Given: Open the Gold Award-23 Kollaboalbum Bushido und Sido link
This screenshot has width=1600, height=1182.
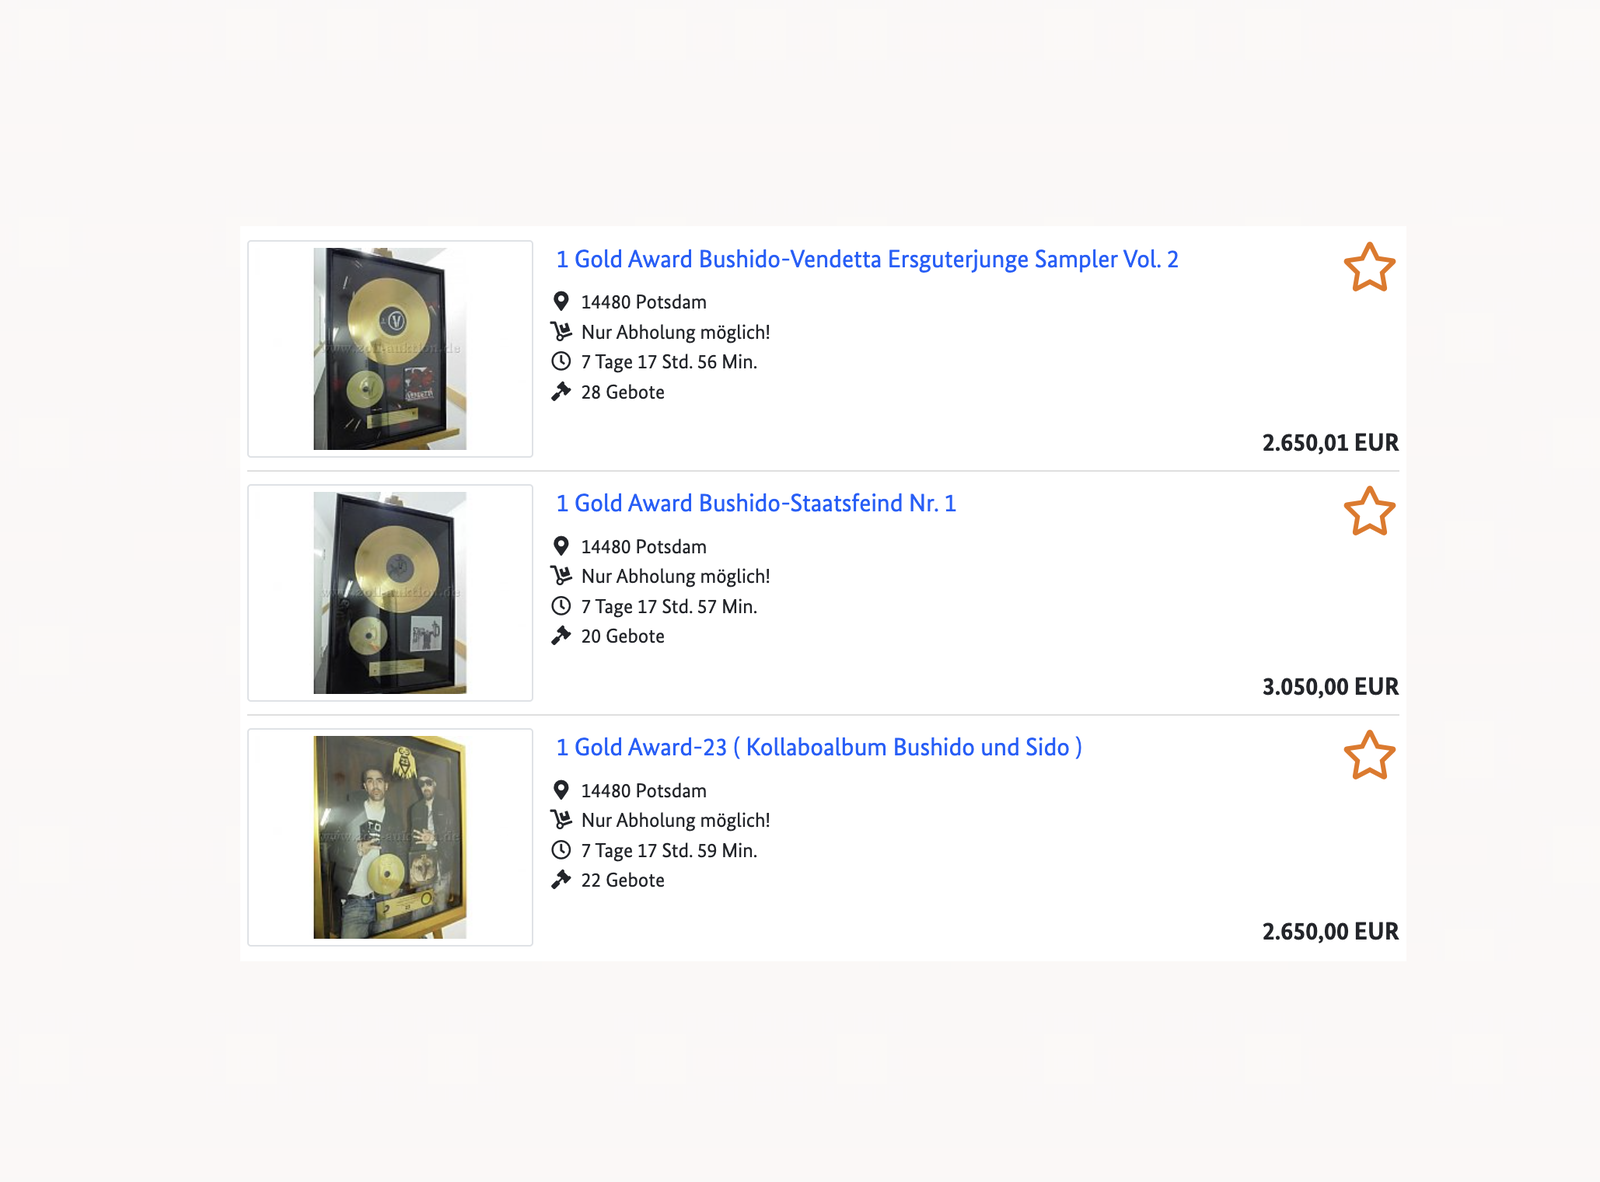Looking at the screenshot, I should (819, 747).
